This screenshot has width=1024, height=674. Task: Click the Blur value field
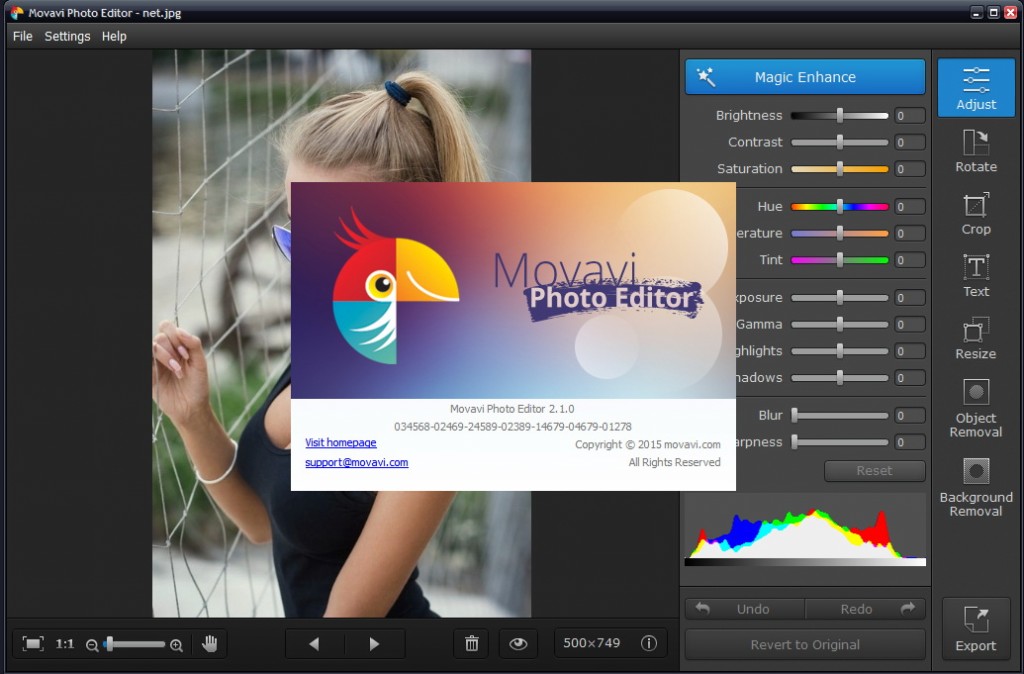click(909, 415)
